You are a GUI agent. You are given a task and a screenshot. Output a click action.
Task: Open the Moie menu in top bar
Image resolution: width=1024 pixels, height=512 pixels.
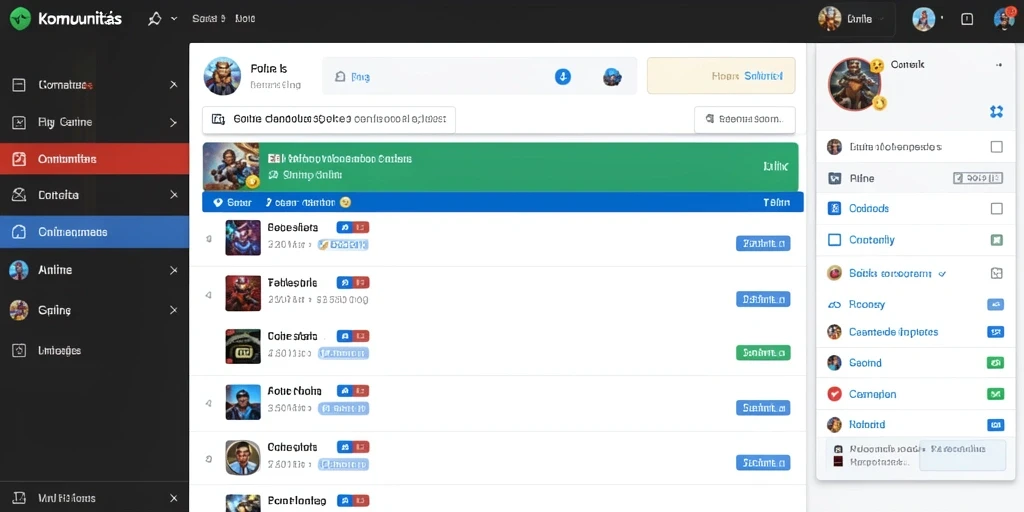245,19
